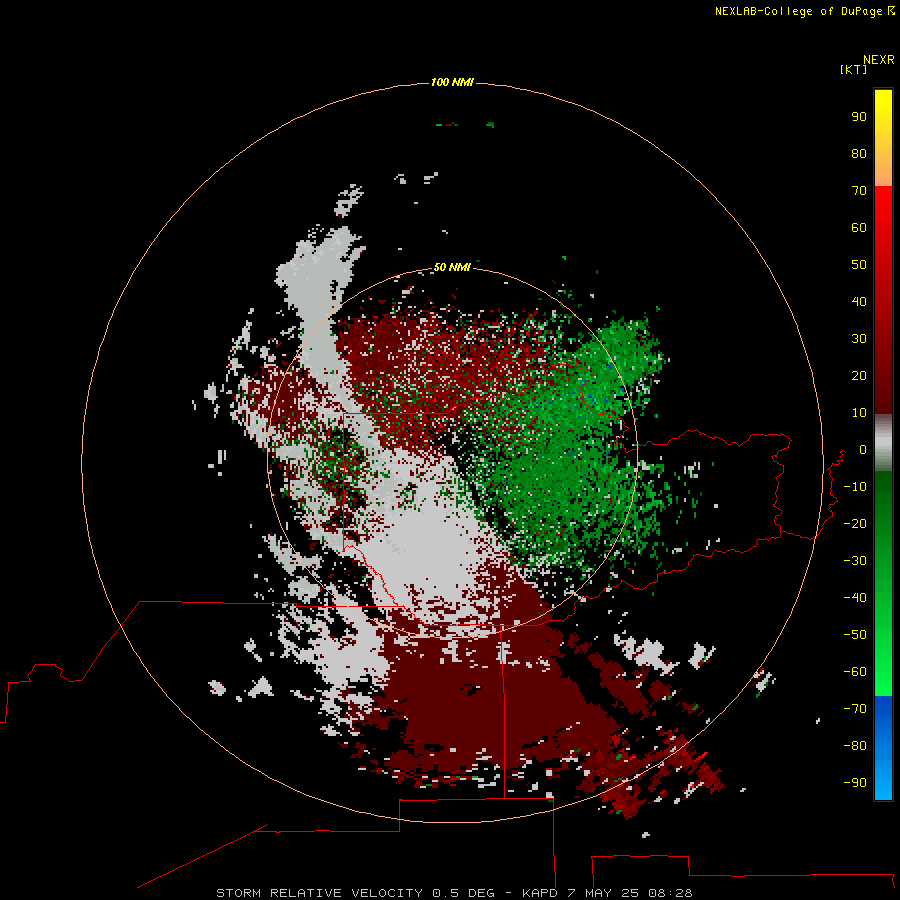
Task: Click the 30 knot scale label
Action: pyautogui.click(x=859, y=339)
